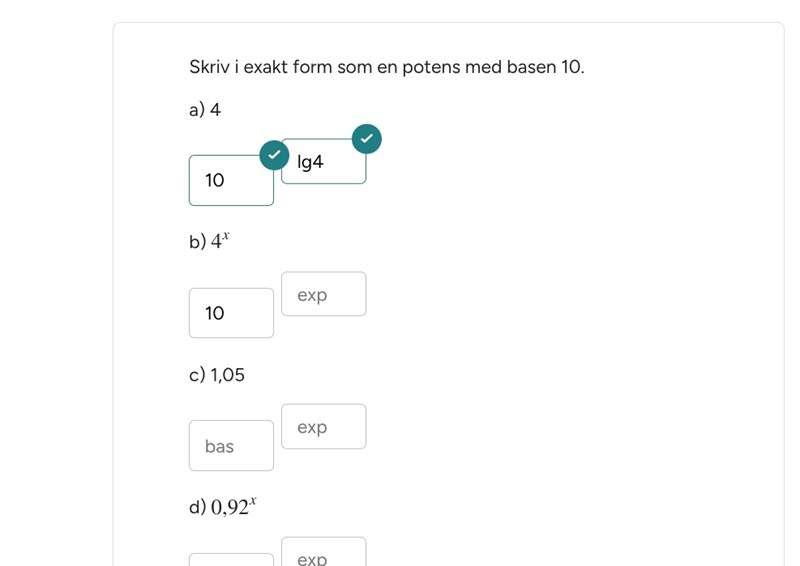The height and width of the screenshot is (566, 800).
Task: Click the exp field under part d)
Action: tap(324, 555)
